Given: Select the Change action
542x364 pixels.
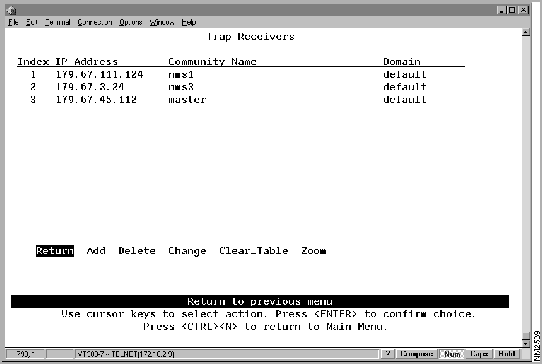Looking at the screenshot, I should [187, 251].
